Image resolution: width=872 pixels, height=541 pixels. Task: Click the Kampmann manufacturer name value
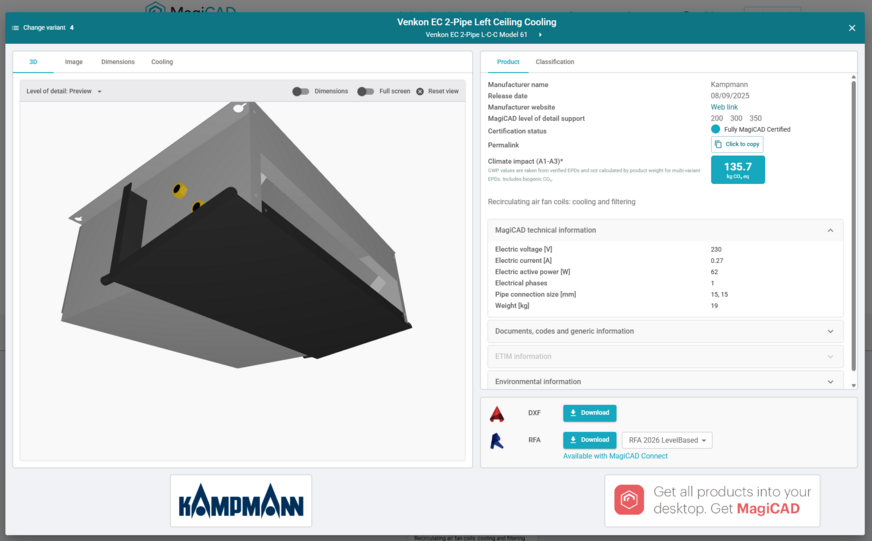coord(729,85)
